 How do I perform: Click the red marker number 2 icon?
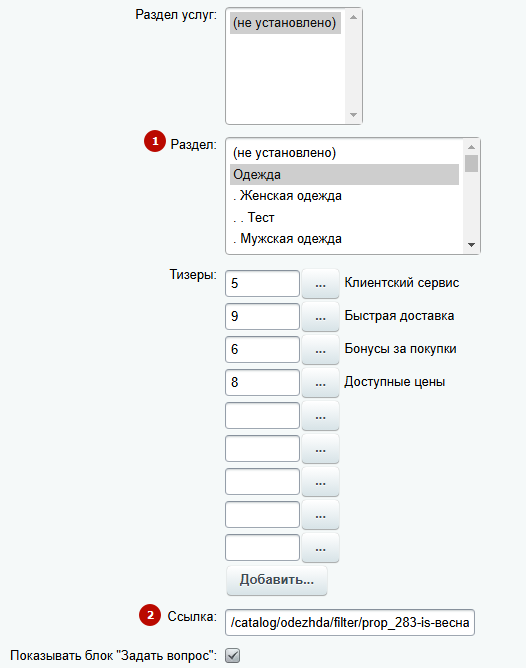150,615
